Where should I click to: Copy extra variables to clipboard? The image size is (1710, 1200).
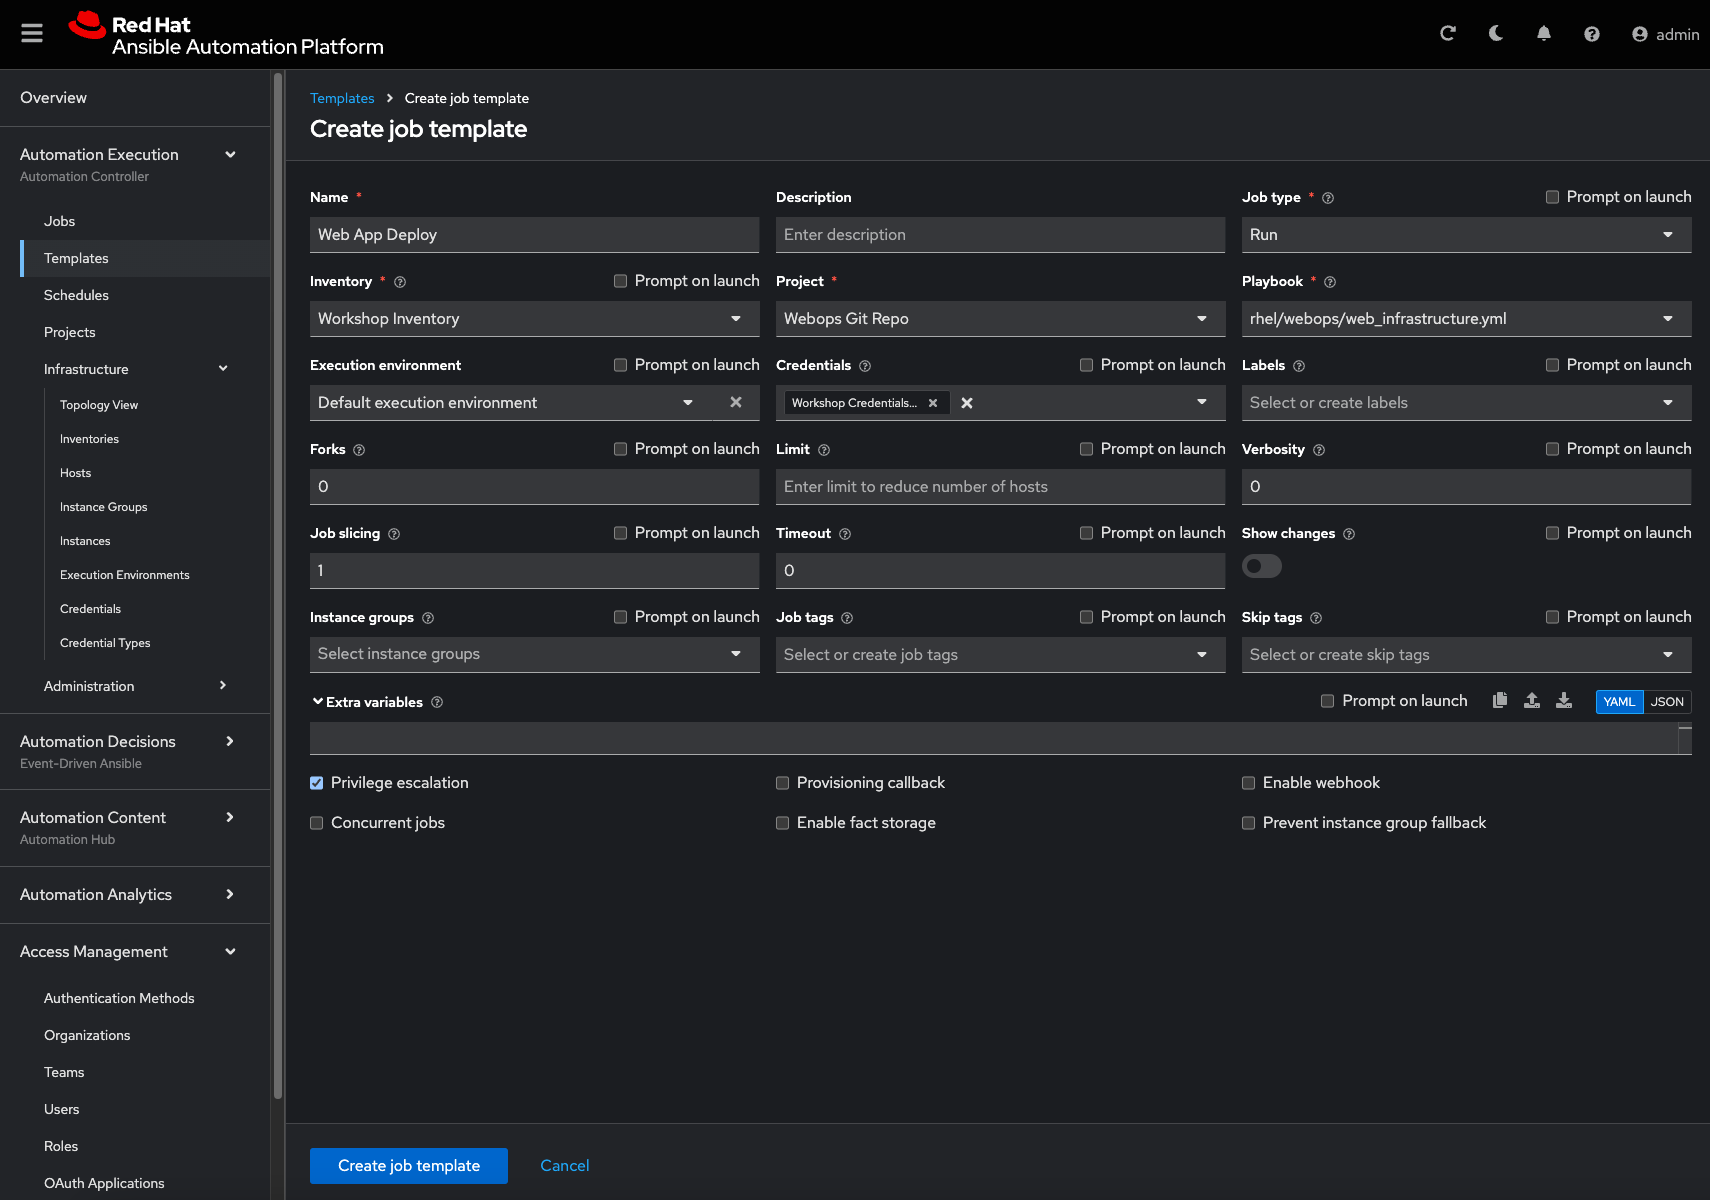point(1499,701)
